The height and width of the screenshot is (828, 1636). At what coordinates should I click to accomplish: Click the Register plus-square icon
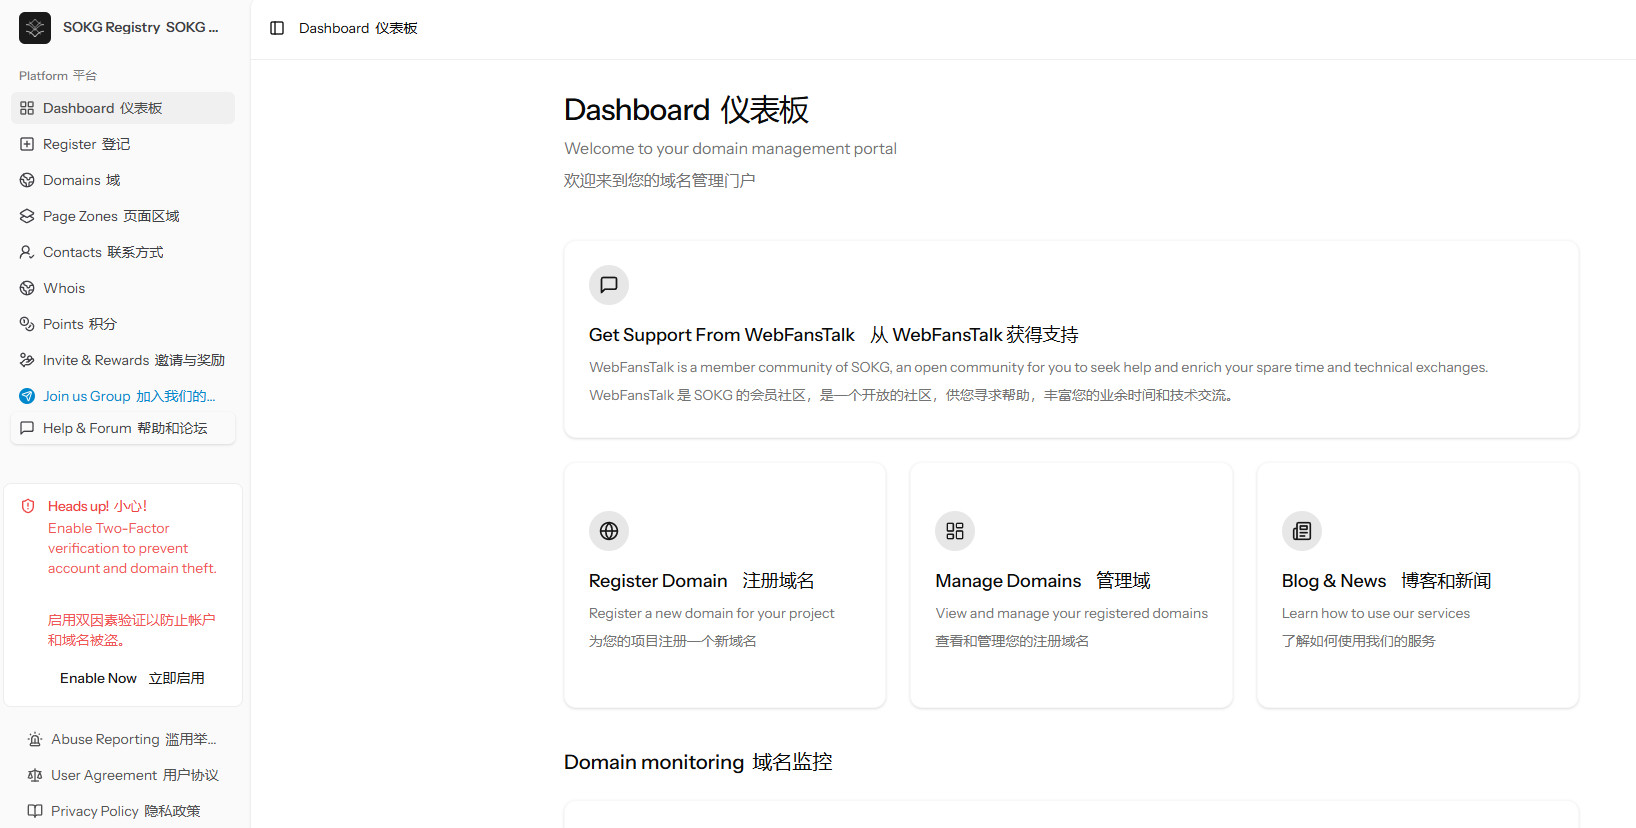pyautogui.click(x=27, y=144)
